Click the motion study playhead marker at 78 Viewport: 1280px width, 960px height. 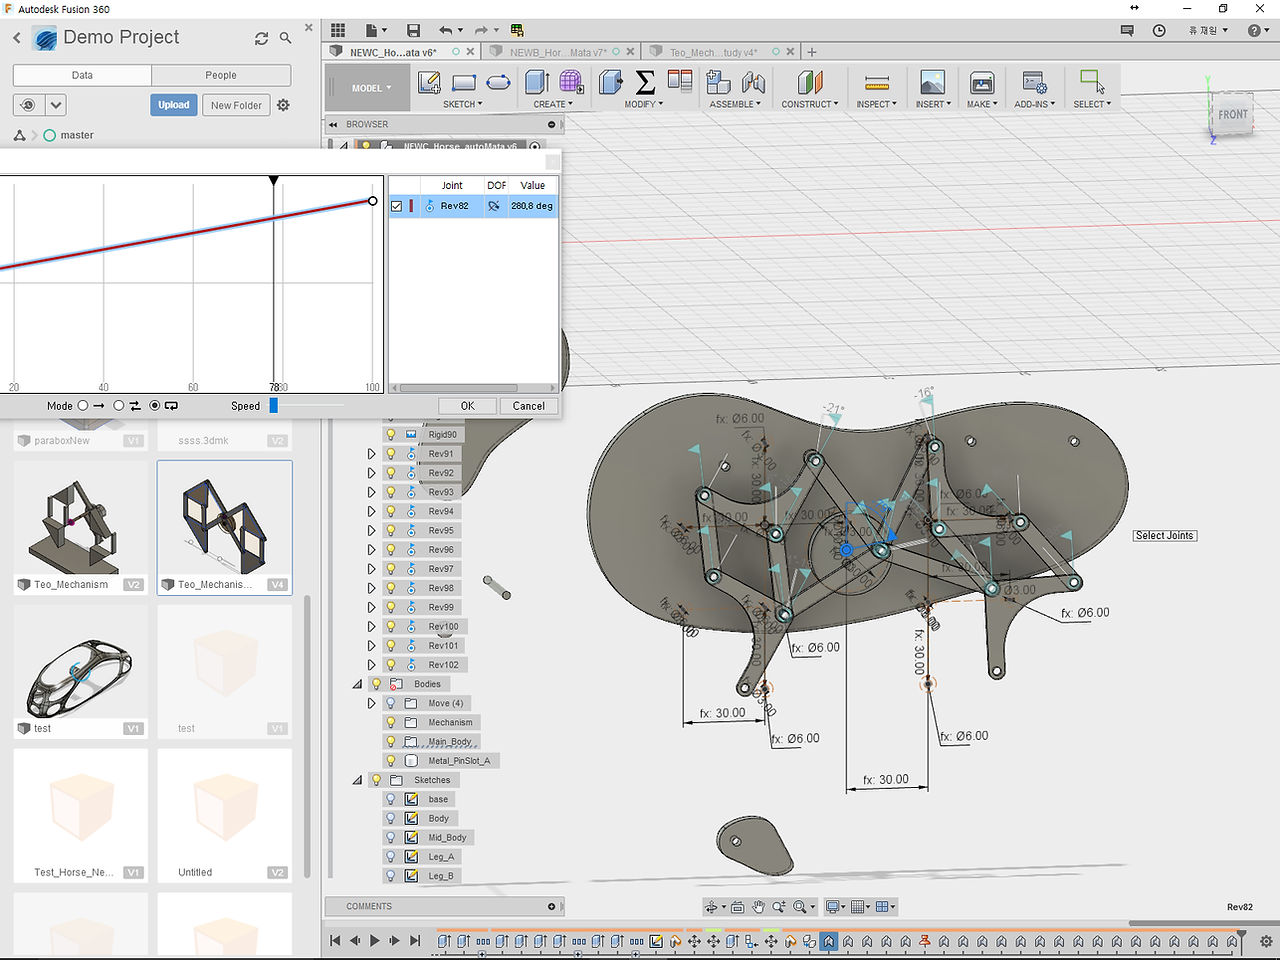[274, 181]
